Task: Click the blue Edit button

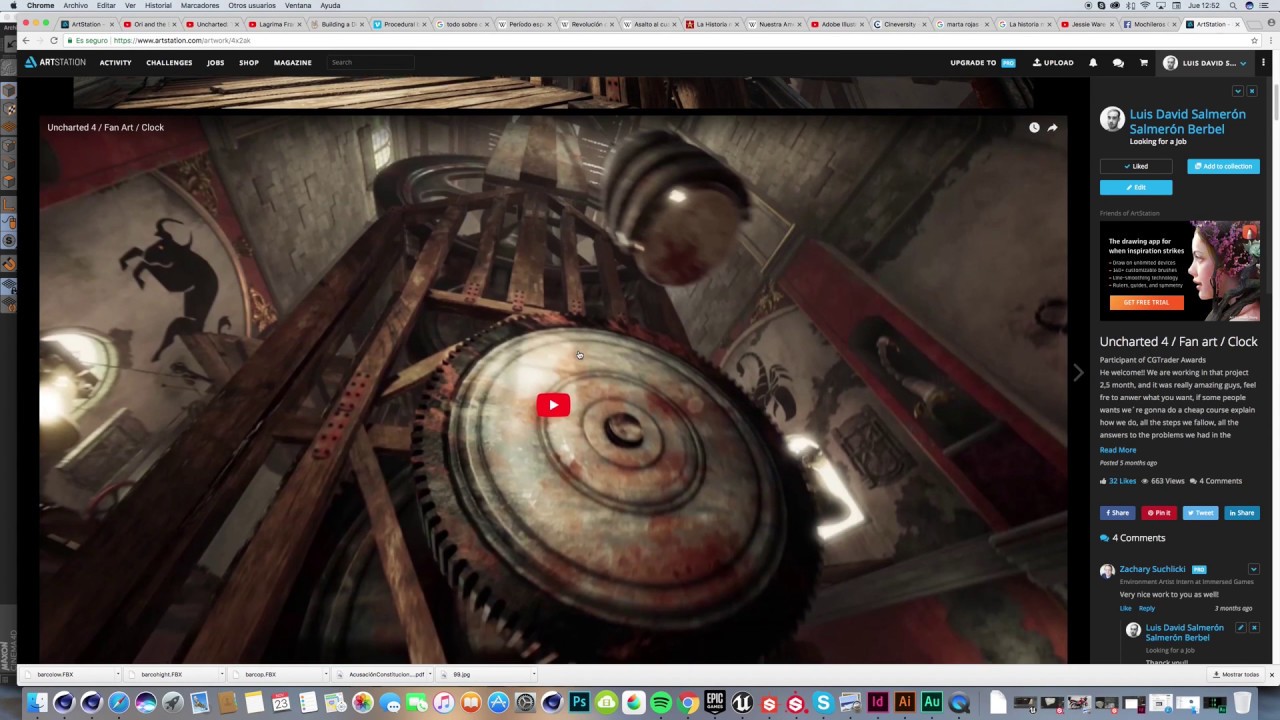Action: click(x=1136, y=187)
